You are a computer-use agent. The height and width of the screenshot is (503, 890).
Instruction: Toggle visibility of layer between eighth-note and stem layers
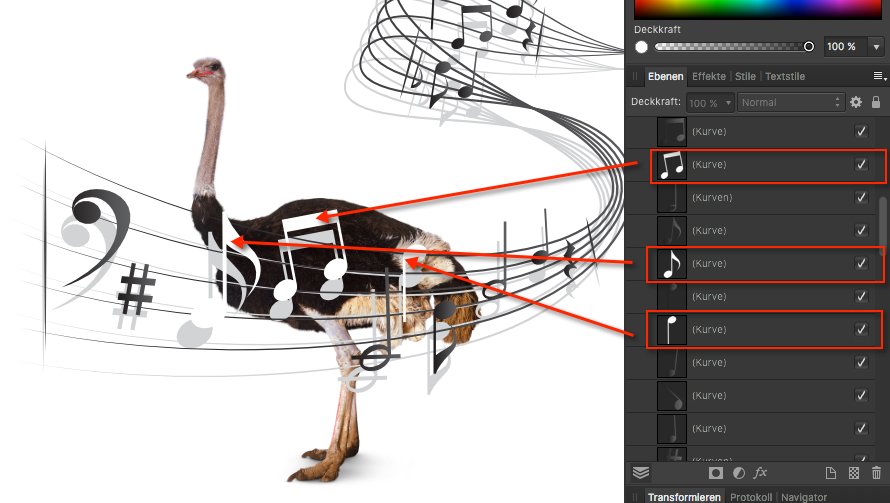(x=862, y=296)
